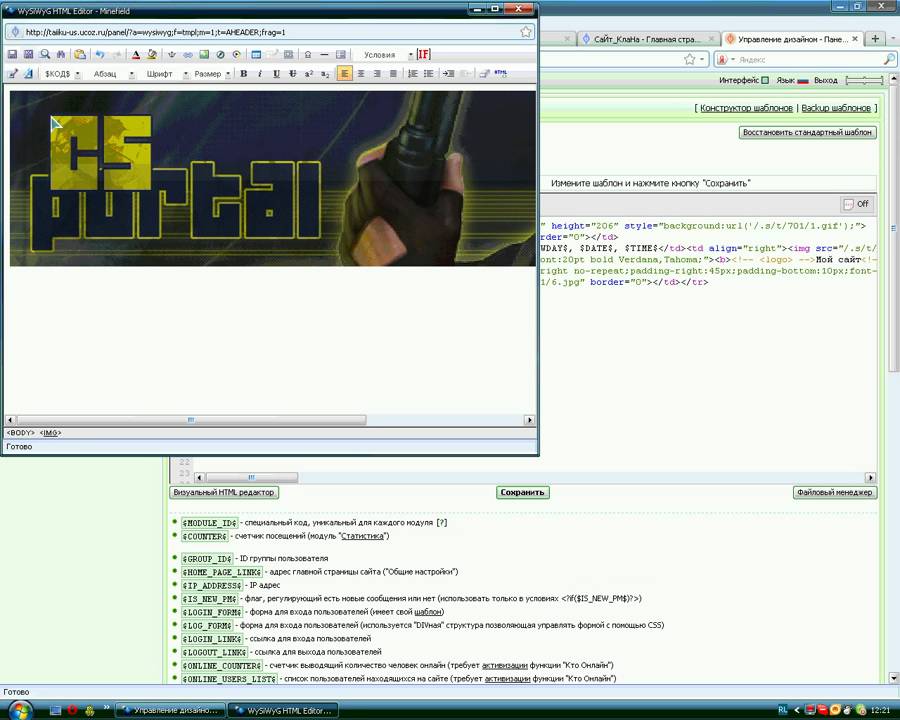The height and width of the screenshot is (720, 900).
Task: Select align center button
Action: point(360,73)
